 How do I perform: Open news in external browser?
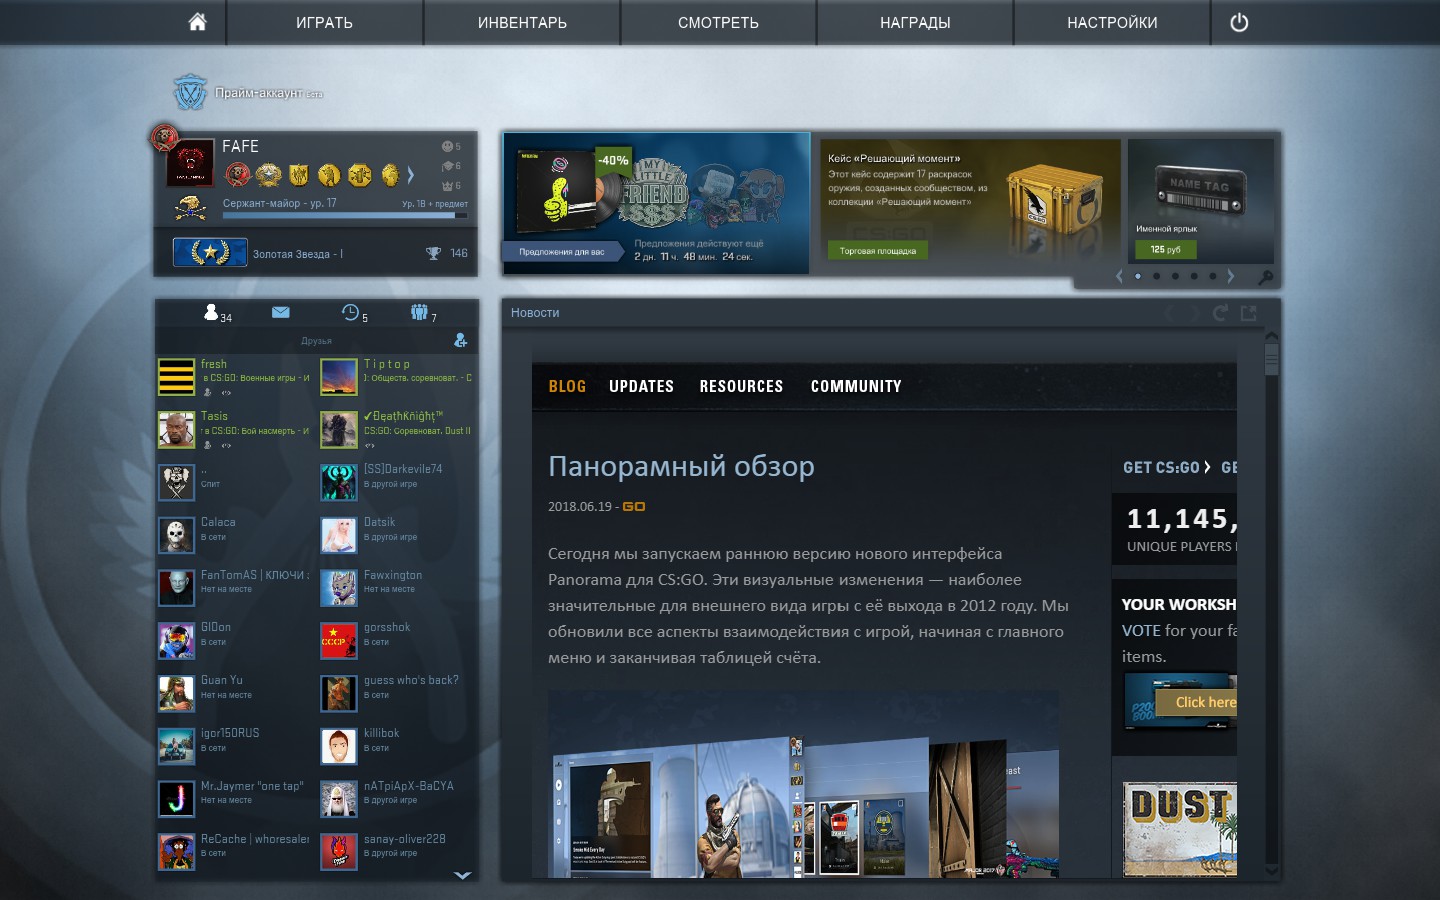click(x=1248, y=313)
